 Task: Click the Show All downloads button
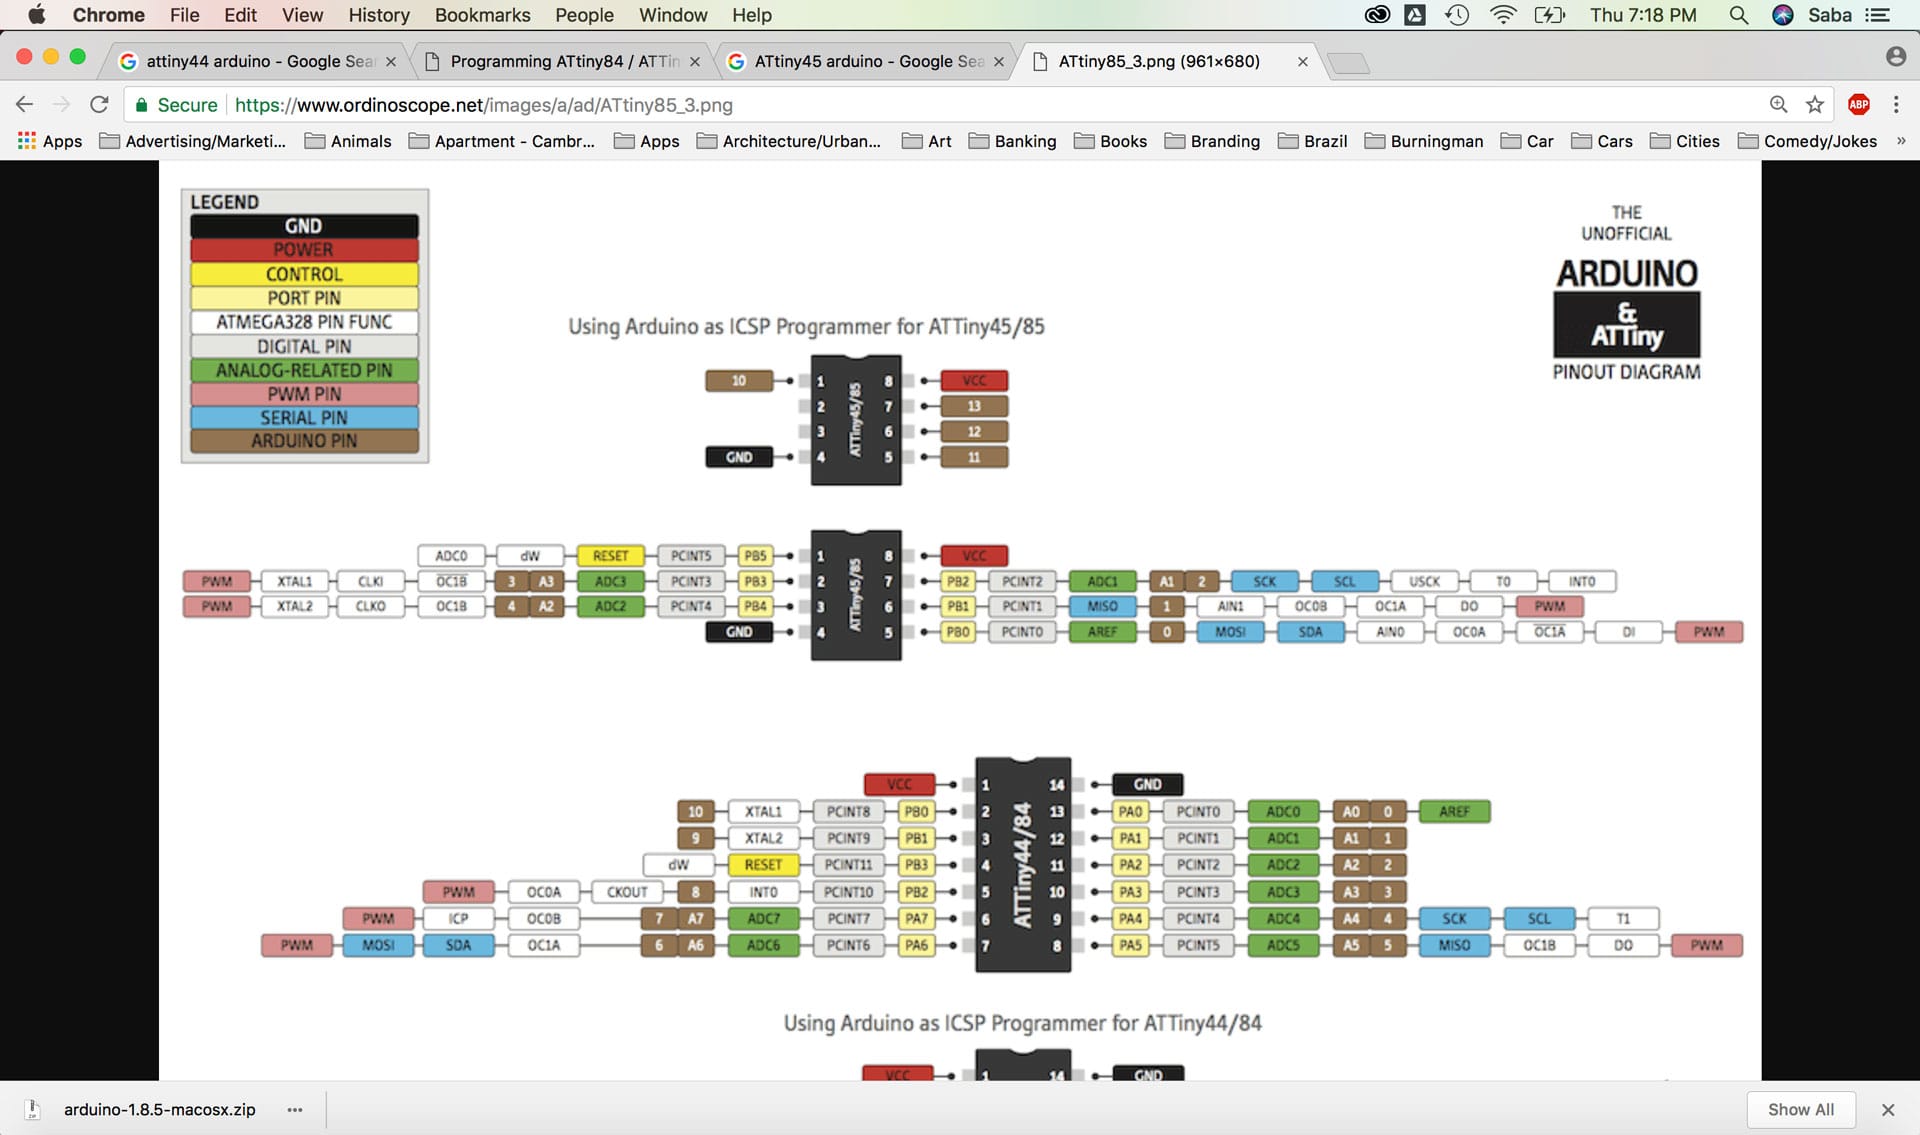pyautogui.click(x=1801, y=1110)
